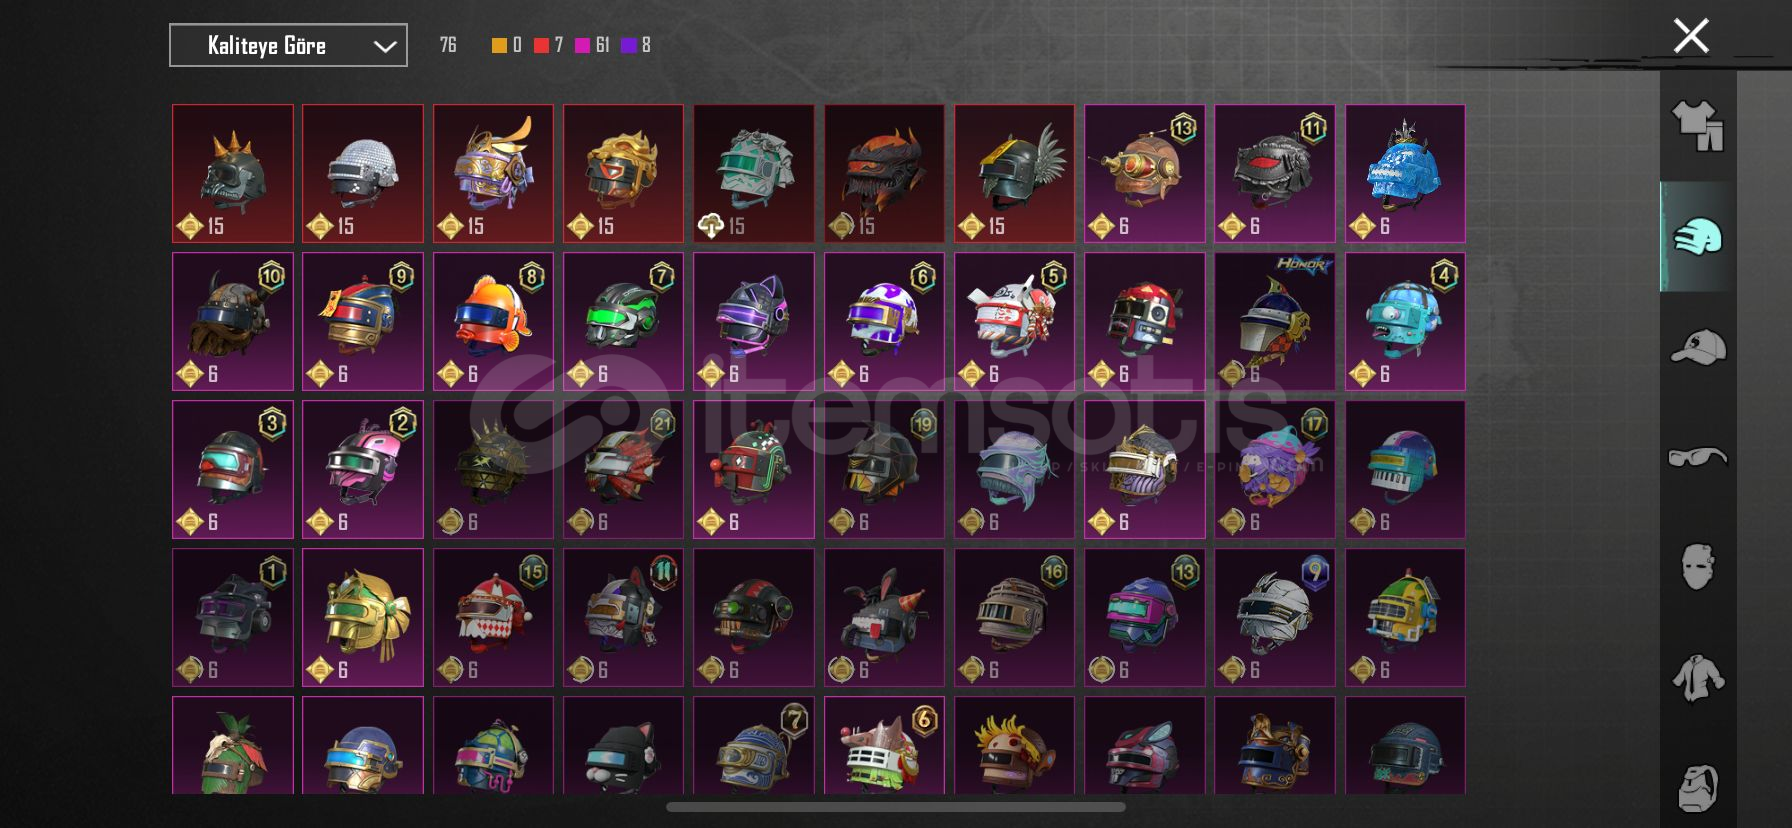Click the dropdown chevron arrow
Image resolution: width=1792 pixels, height=828 pixels.
pos(384,46)
